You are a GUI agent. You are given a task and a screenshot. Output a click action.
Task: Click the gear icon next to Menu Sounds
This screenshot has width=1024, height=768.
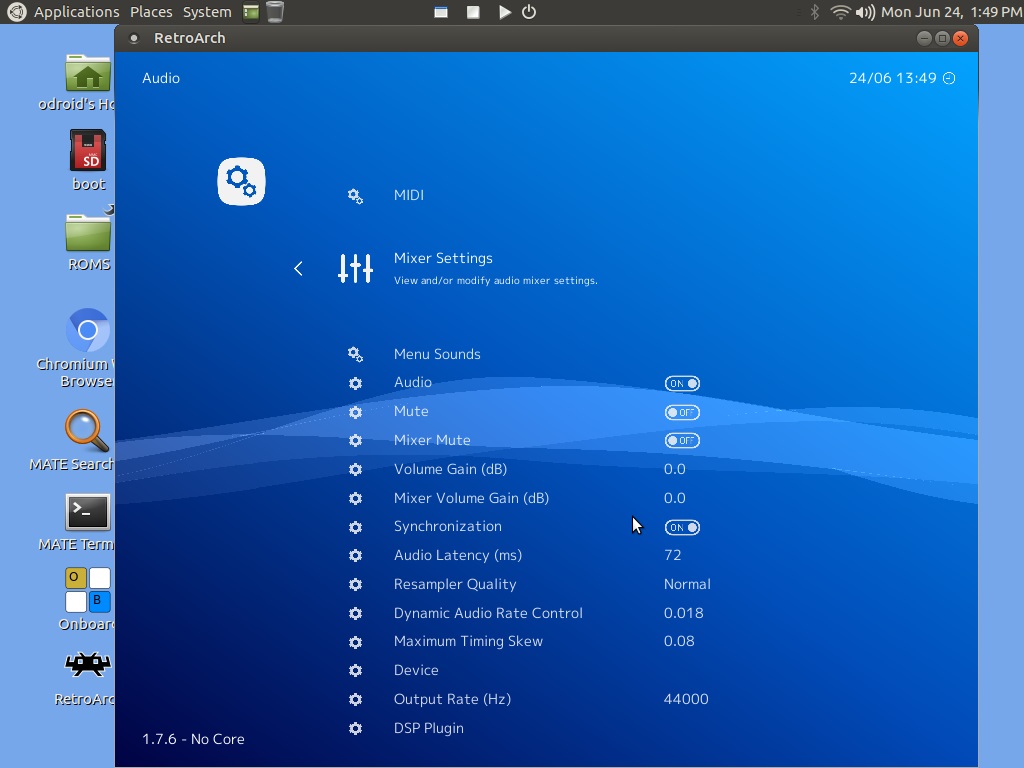(355, 354)
